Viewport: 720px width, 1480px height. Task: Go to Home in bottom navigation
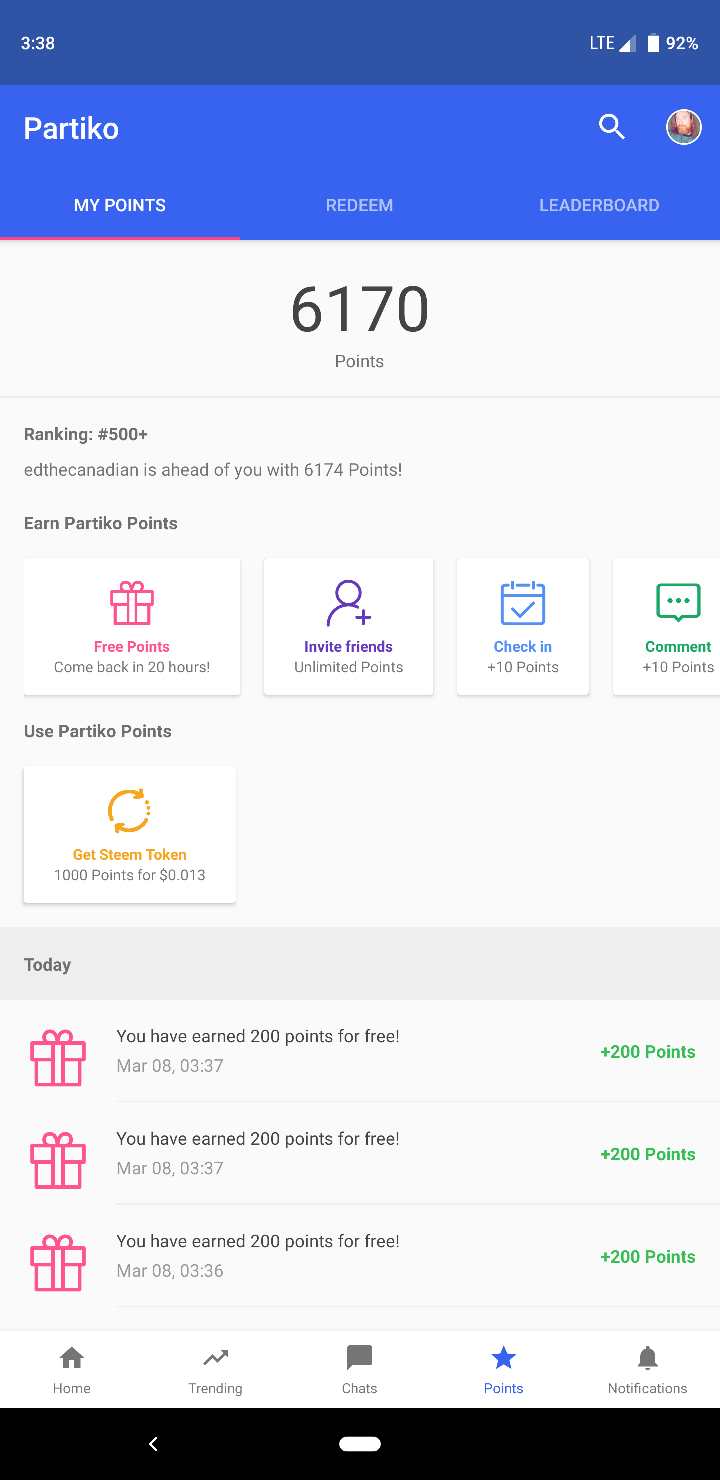coord(72,1370)
